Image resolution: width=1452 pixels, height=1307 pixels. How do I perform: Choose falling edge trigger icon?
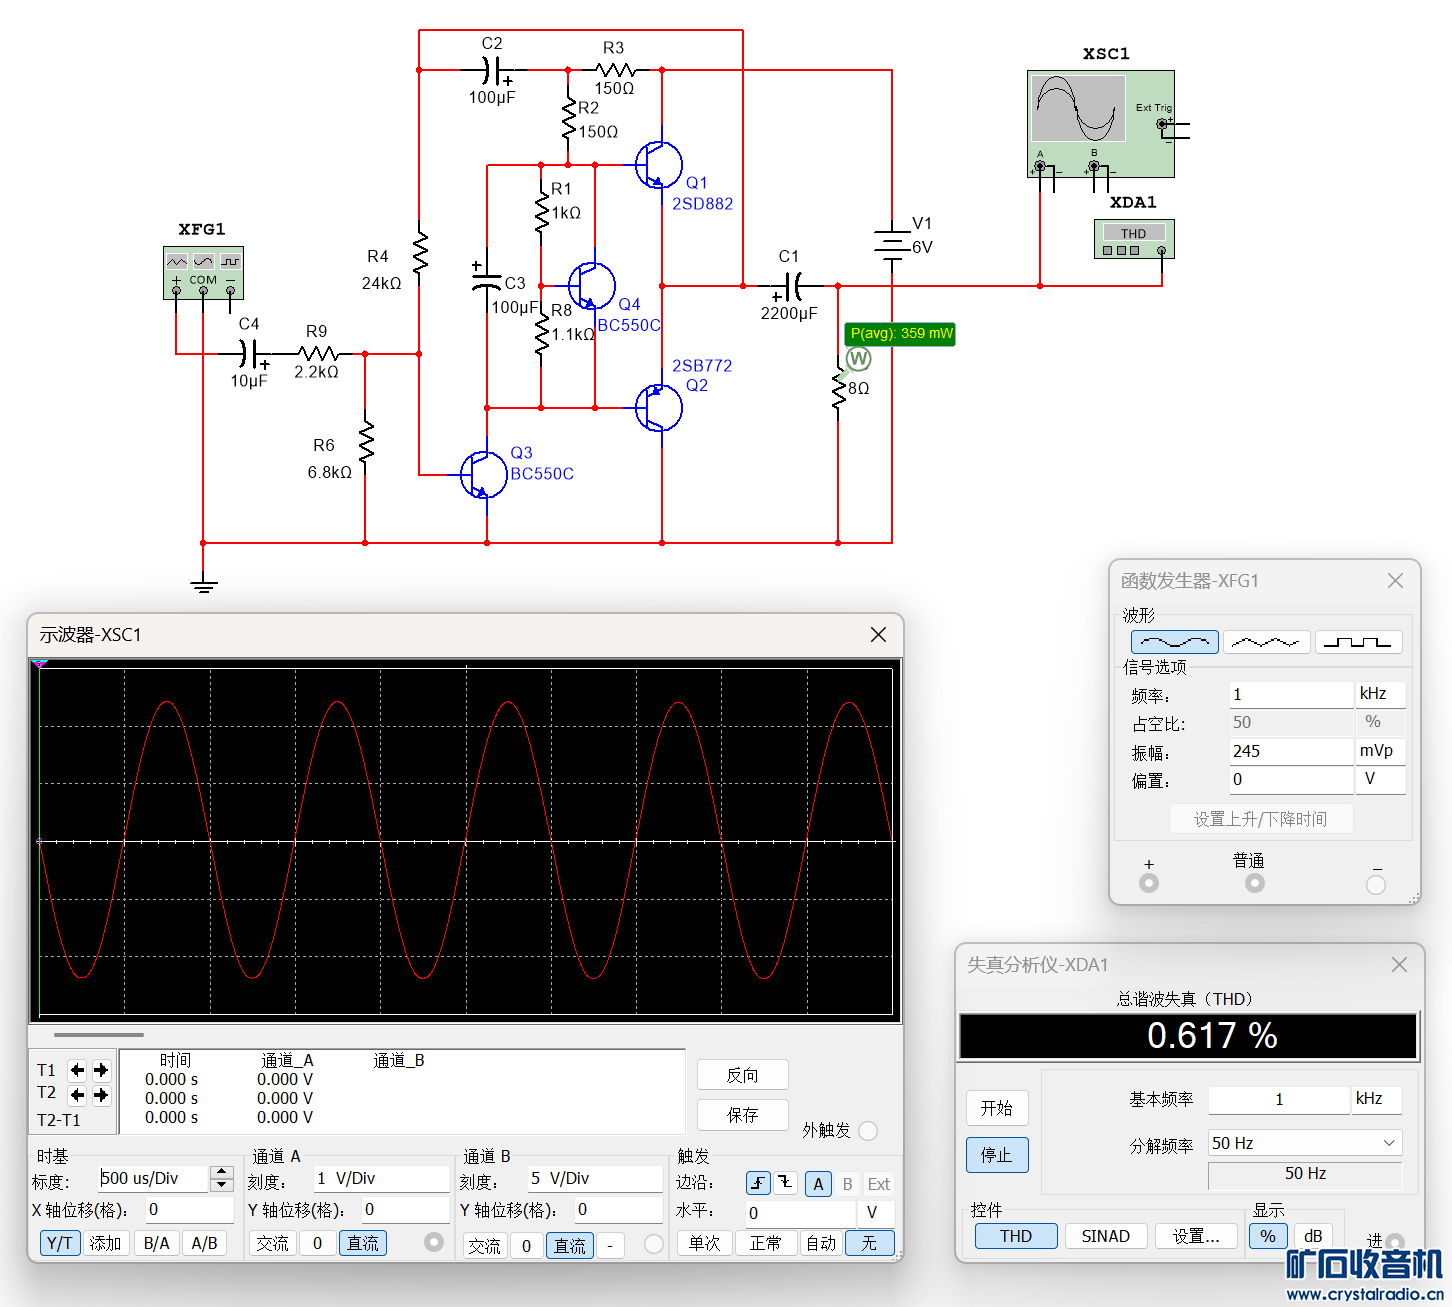coord(786,1184)
